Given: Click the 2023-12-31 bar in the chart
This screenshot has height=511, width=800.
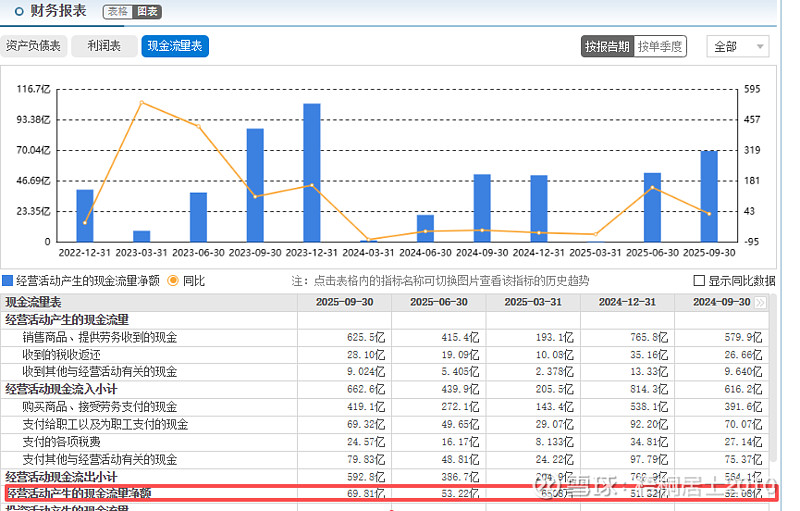Looking at the screenshot, I should click(x=311, y=172).
